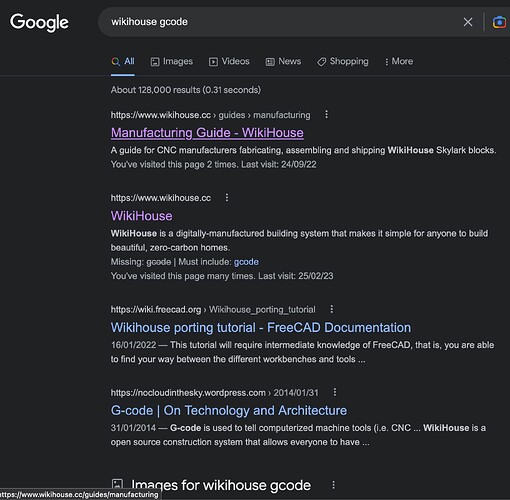Open the More tabs dropdown
This screenshot has height=500, width=510.
point(399,61)
